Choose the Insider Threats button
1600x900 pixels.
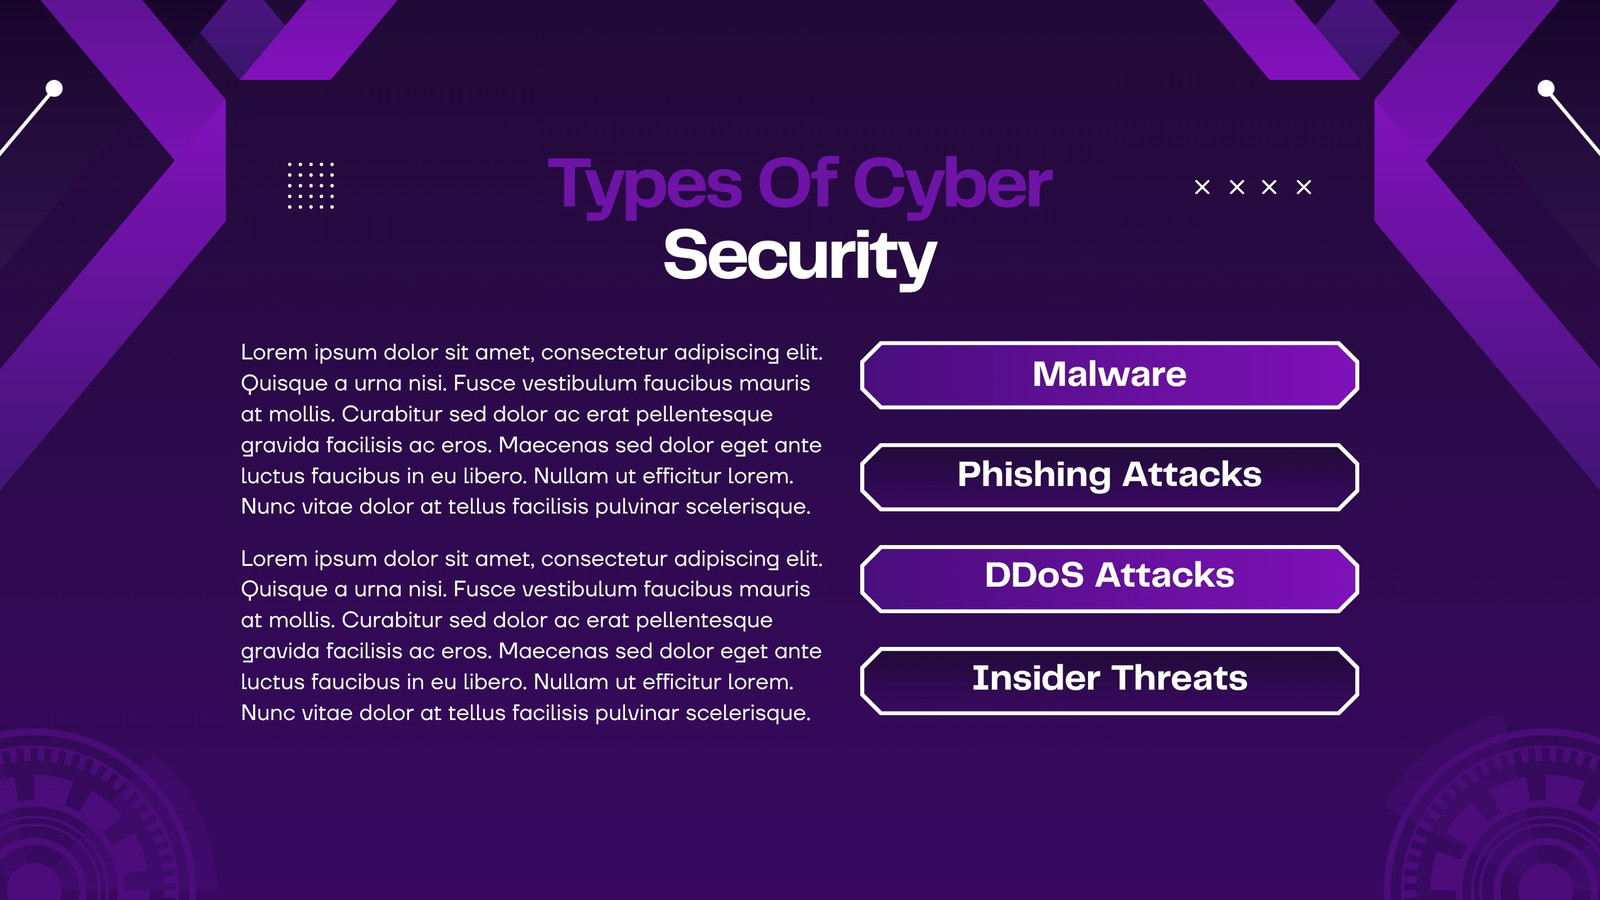pos(1109,680)
